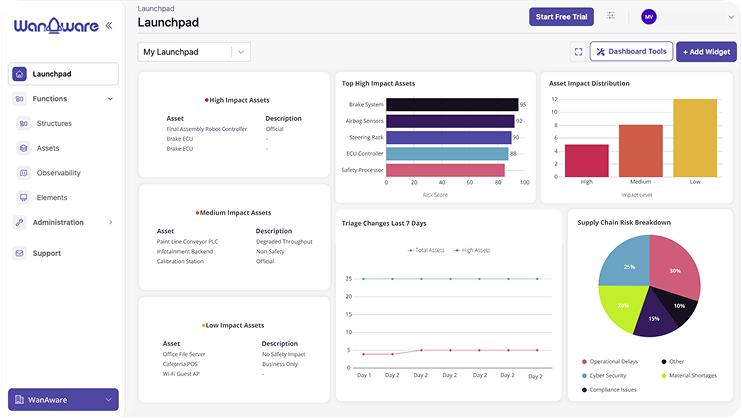The width and height of the screenshot is (742, 418).
Task: Click 'Degraded Throughput' description
Action: [284, 241]
